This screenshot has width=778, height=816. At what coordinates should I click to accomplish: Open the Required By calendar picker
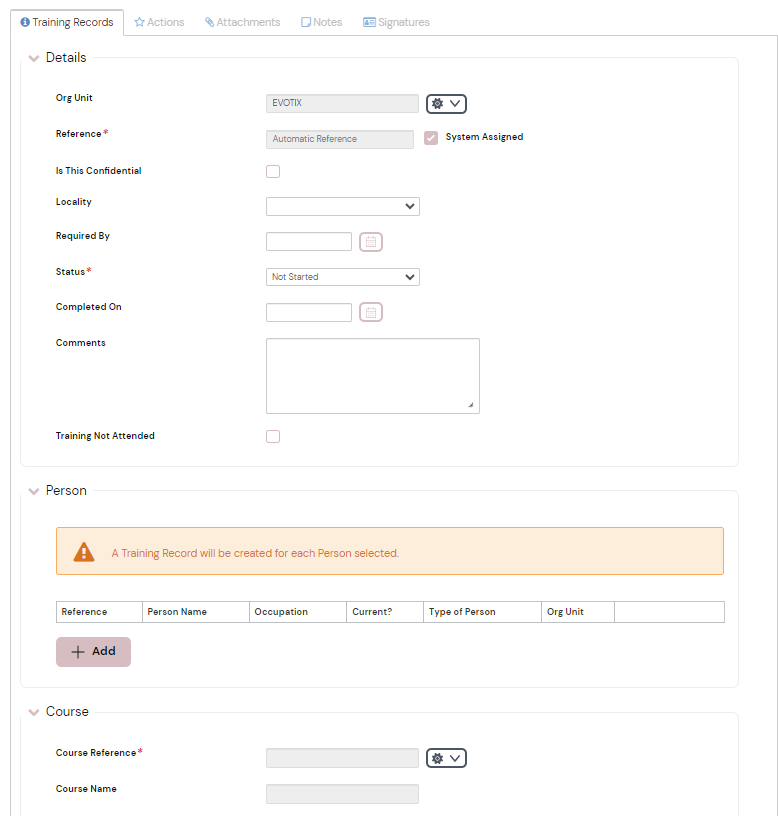(371, 242)
